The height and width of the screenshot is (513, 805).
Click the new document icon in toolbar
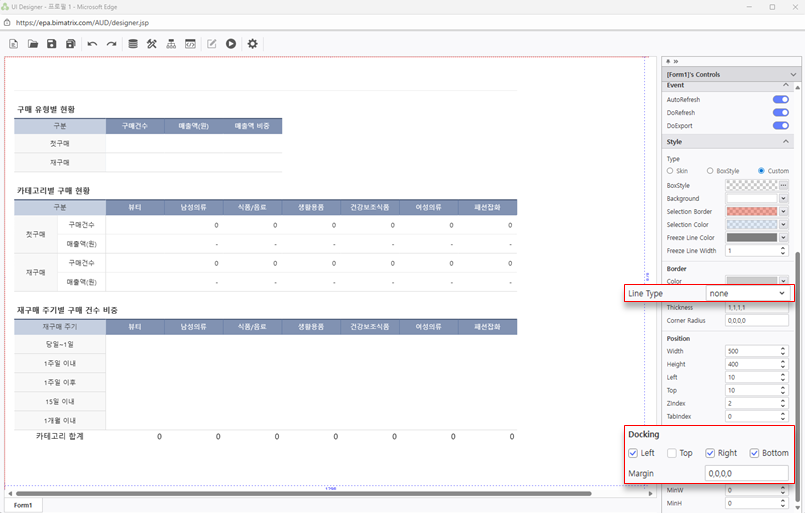[14, 44]
